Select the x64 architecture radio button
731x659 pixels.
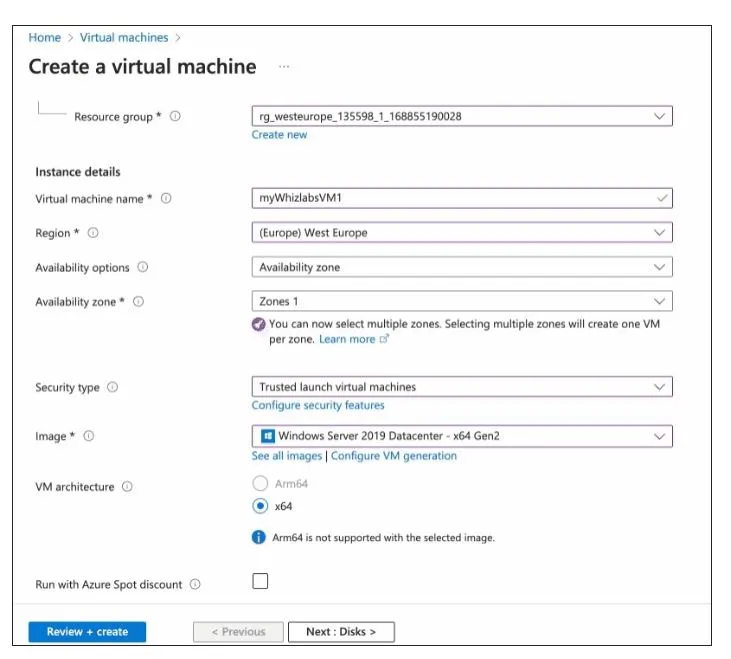click(x=260, y=506)
